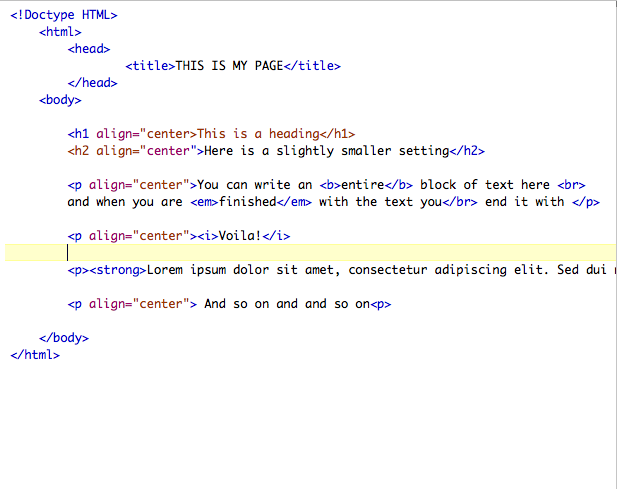Click the "This is a heading" text
The height and width of the screenshot is (489, 617).
(258, 134)
